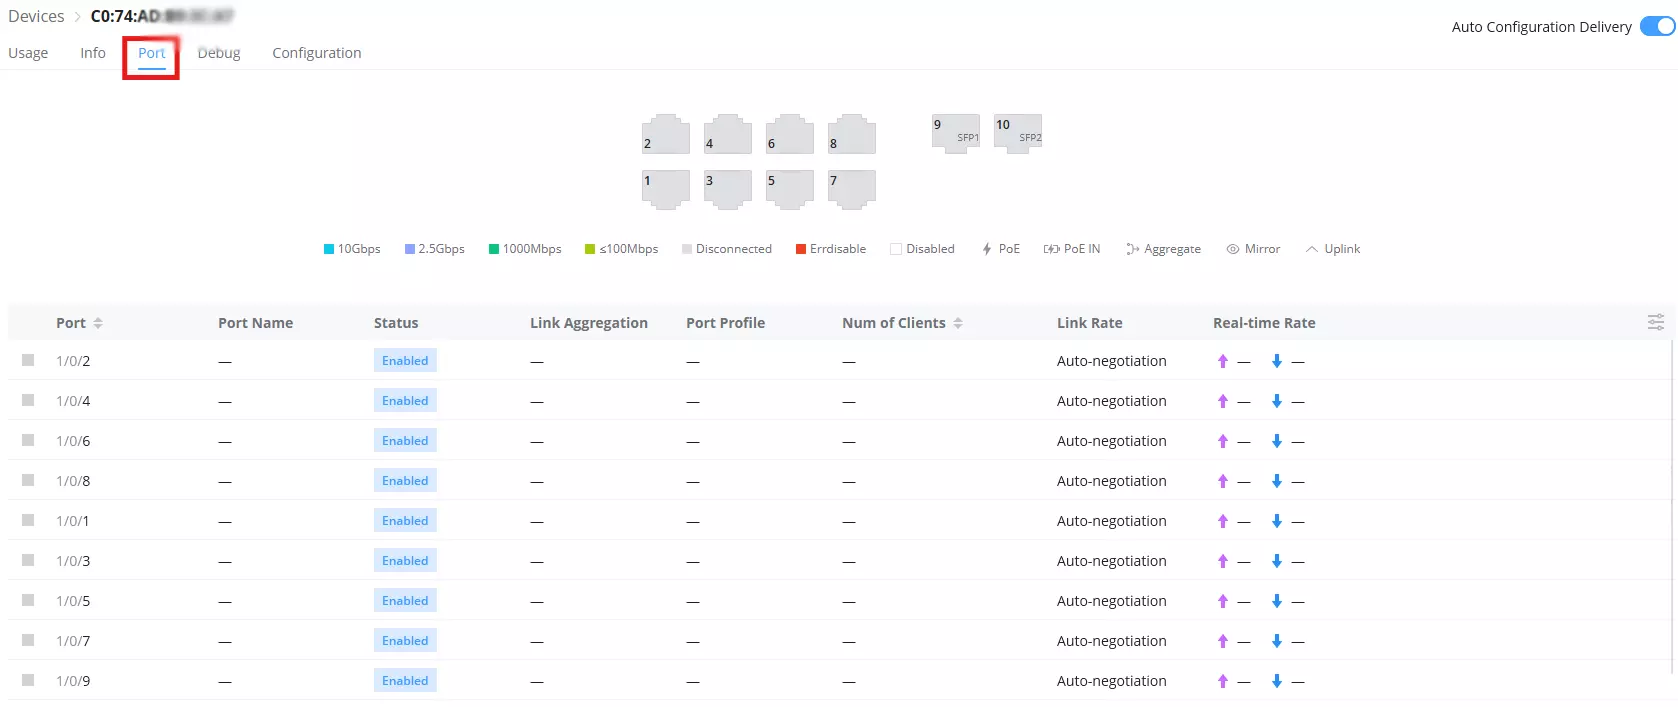The width and height of the screenshot is (1678, 707).
Task: Select port 1 in the switch diagram
Action: click(665, 189)
